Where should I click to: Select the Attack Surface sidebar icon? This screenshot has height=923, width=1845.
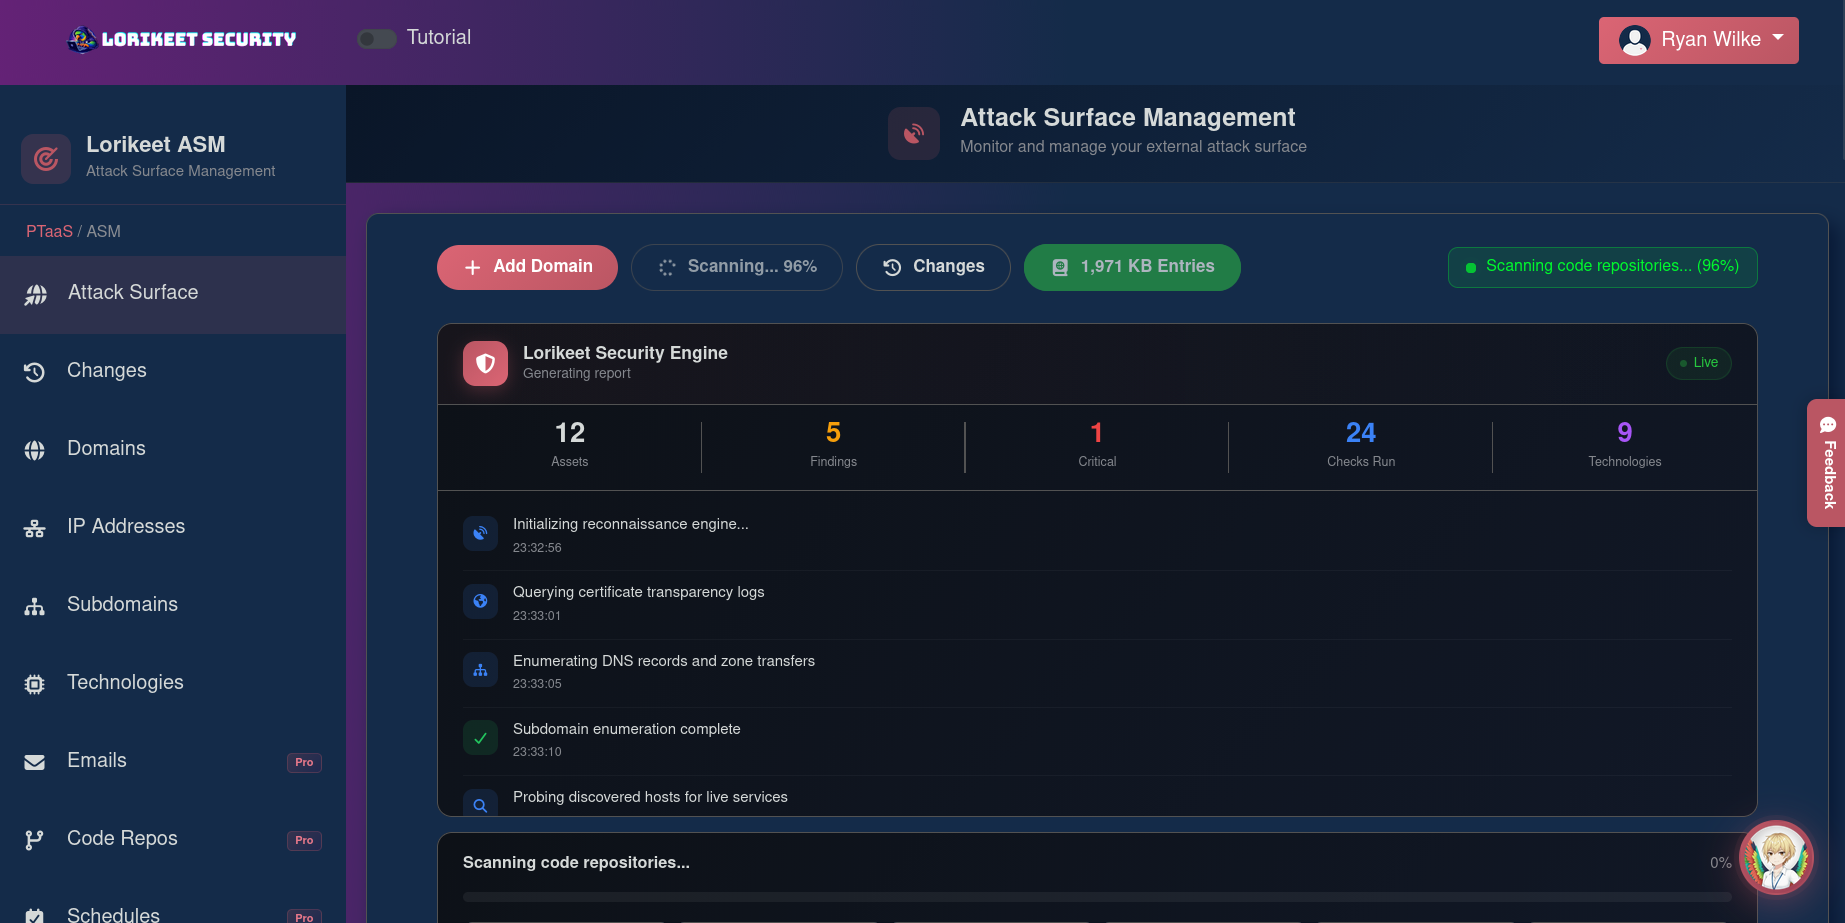point(36,293)
